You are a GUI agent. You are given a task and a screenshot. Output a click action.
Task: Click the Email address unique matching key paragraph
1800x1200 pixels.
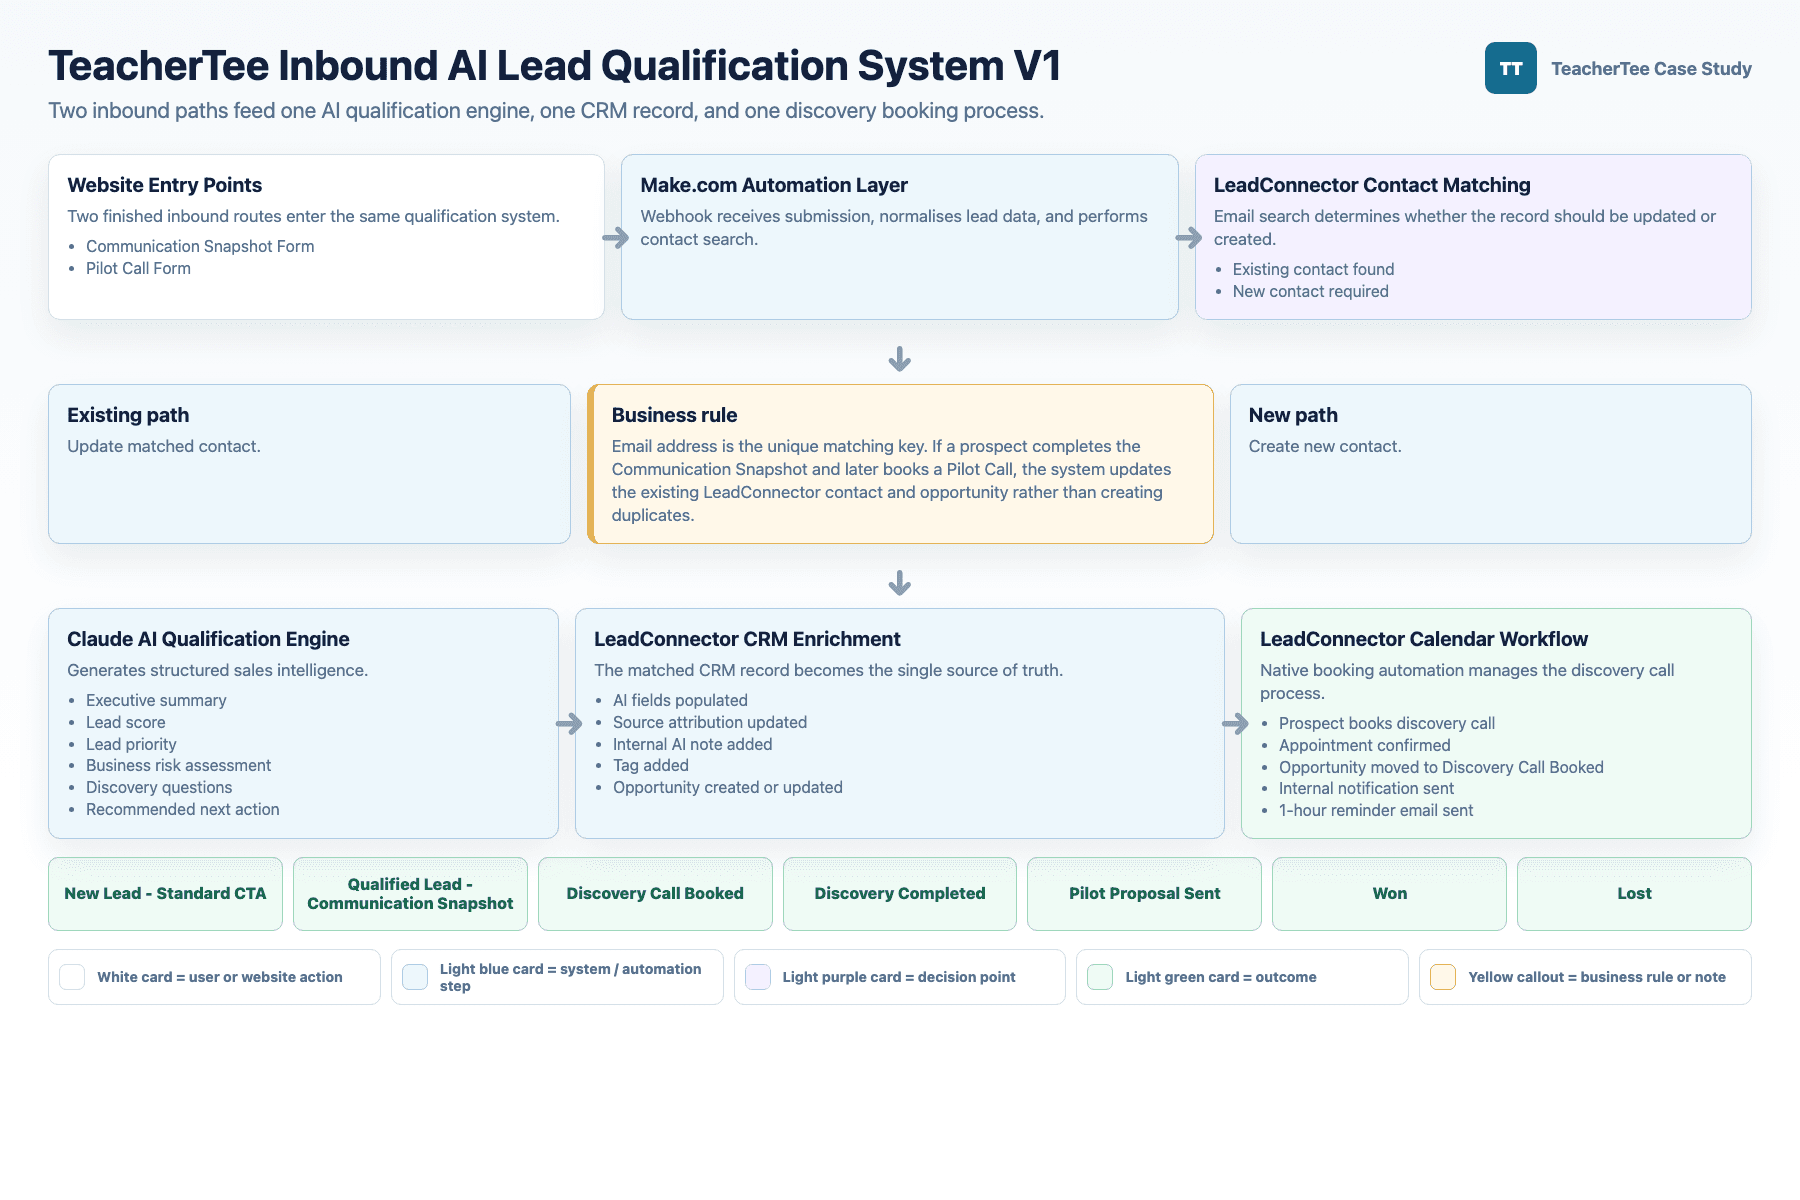click(891, 481)
